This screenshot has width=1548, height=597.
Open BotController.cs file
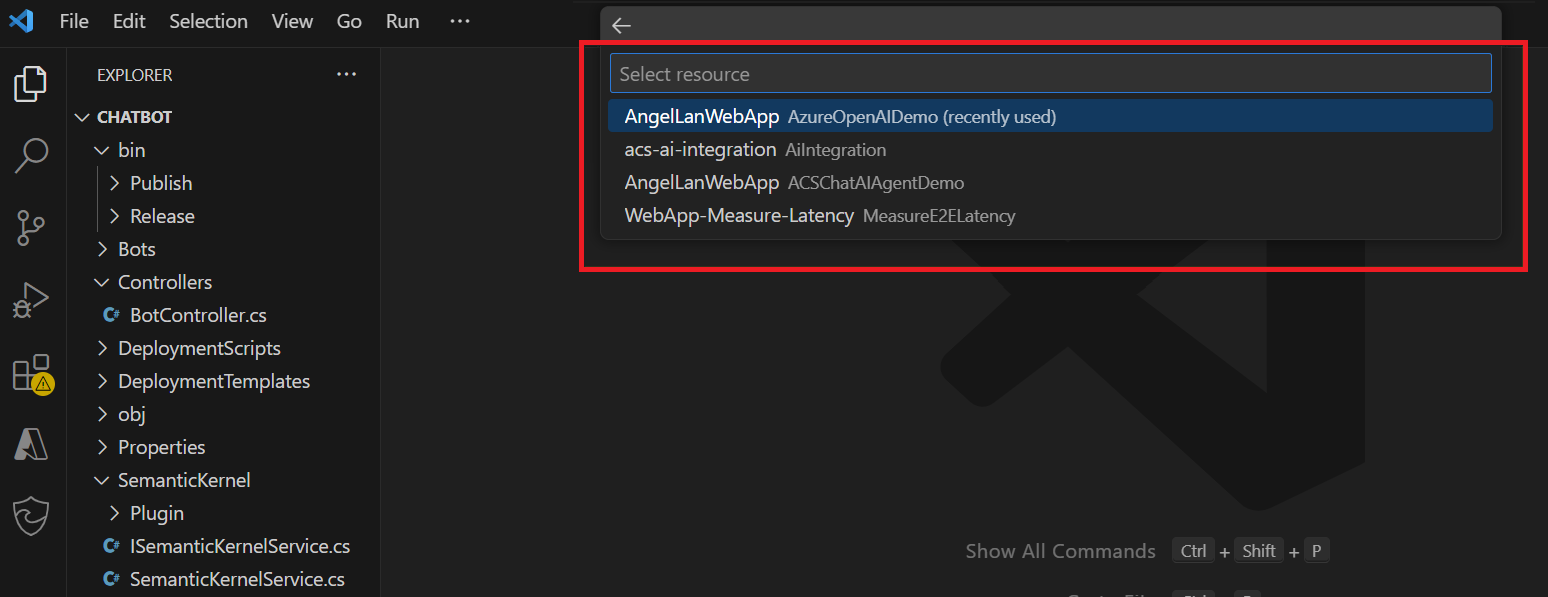pos(198,315)
